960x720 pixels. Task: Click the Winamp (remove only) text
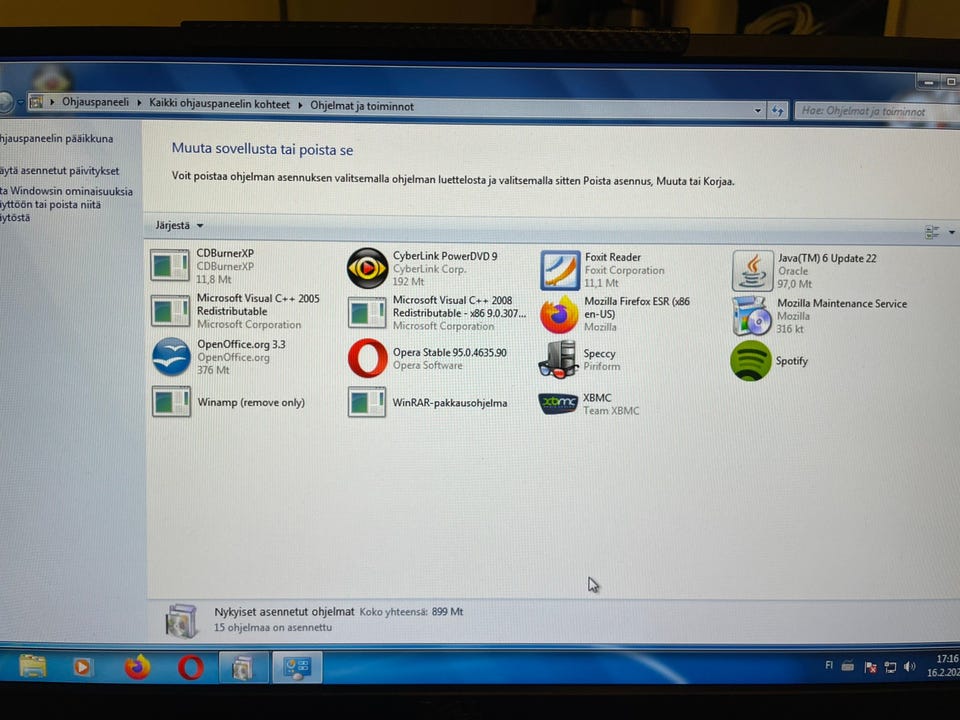tap(251, 402)
